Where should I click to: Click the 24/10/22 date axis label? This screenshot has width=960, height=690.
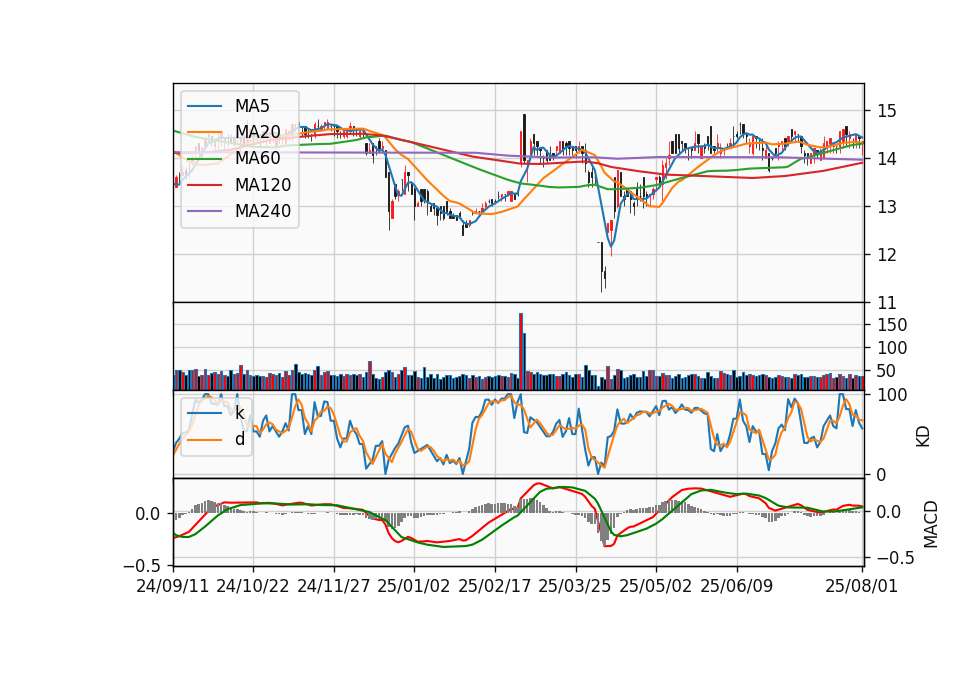point(252,586)
